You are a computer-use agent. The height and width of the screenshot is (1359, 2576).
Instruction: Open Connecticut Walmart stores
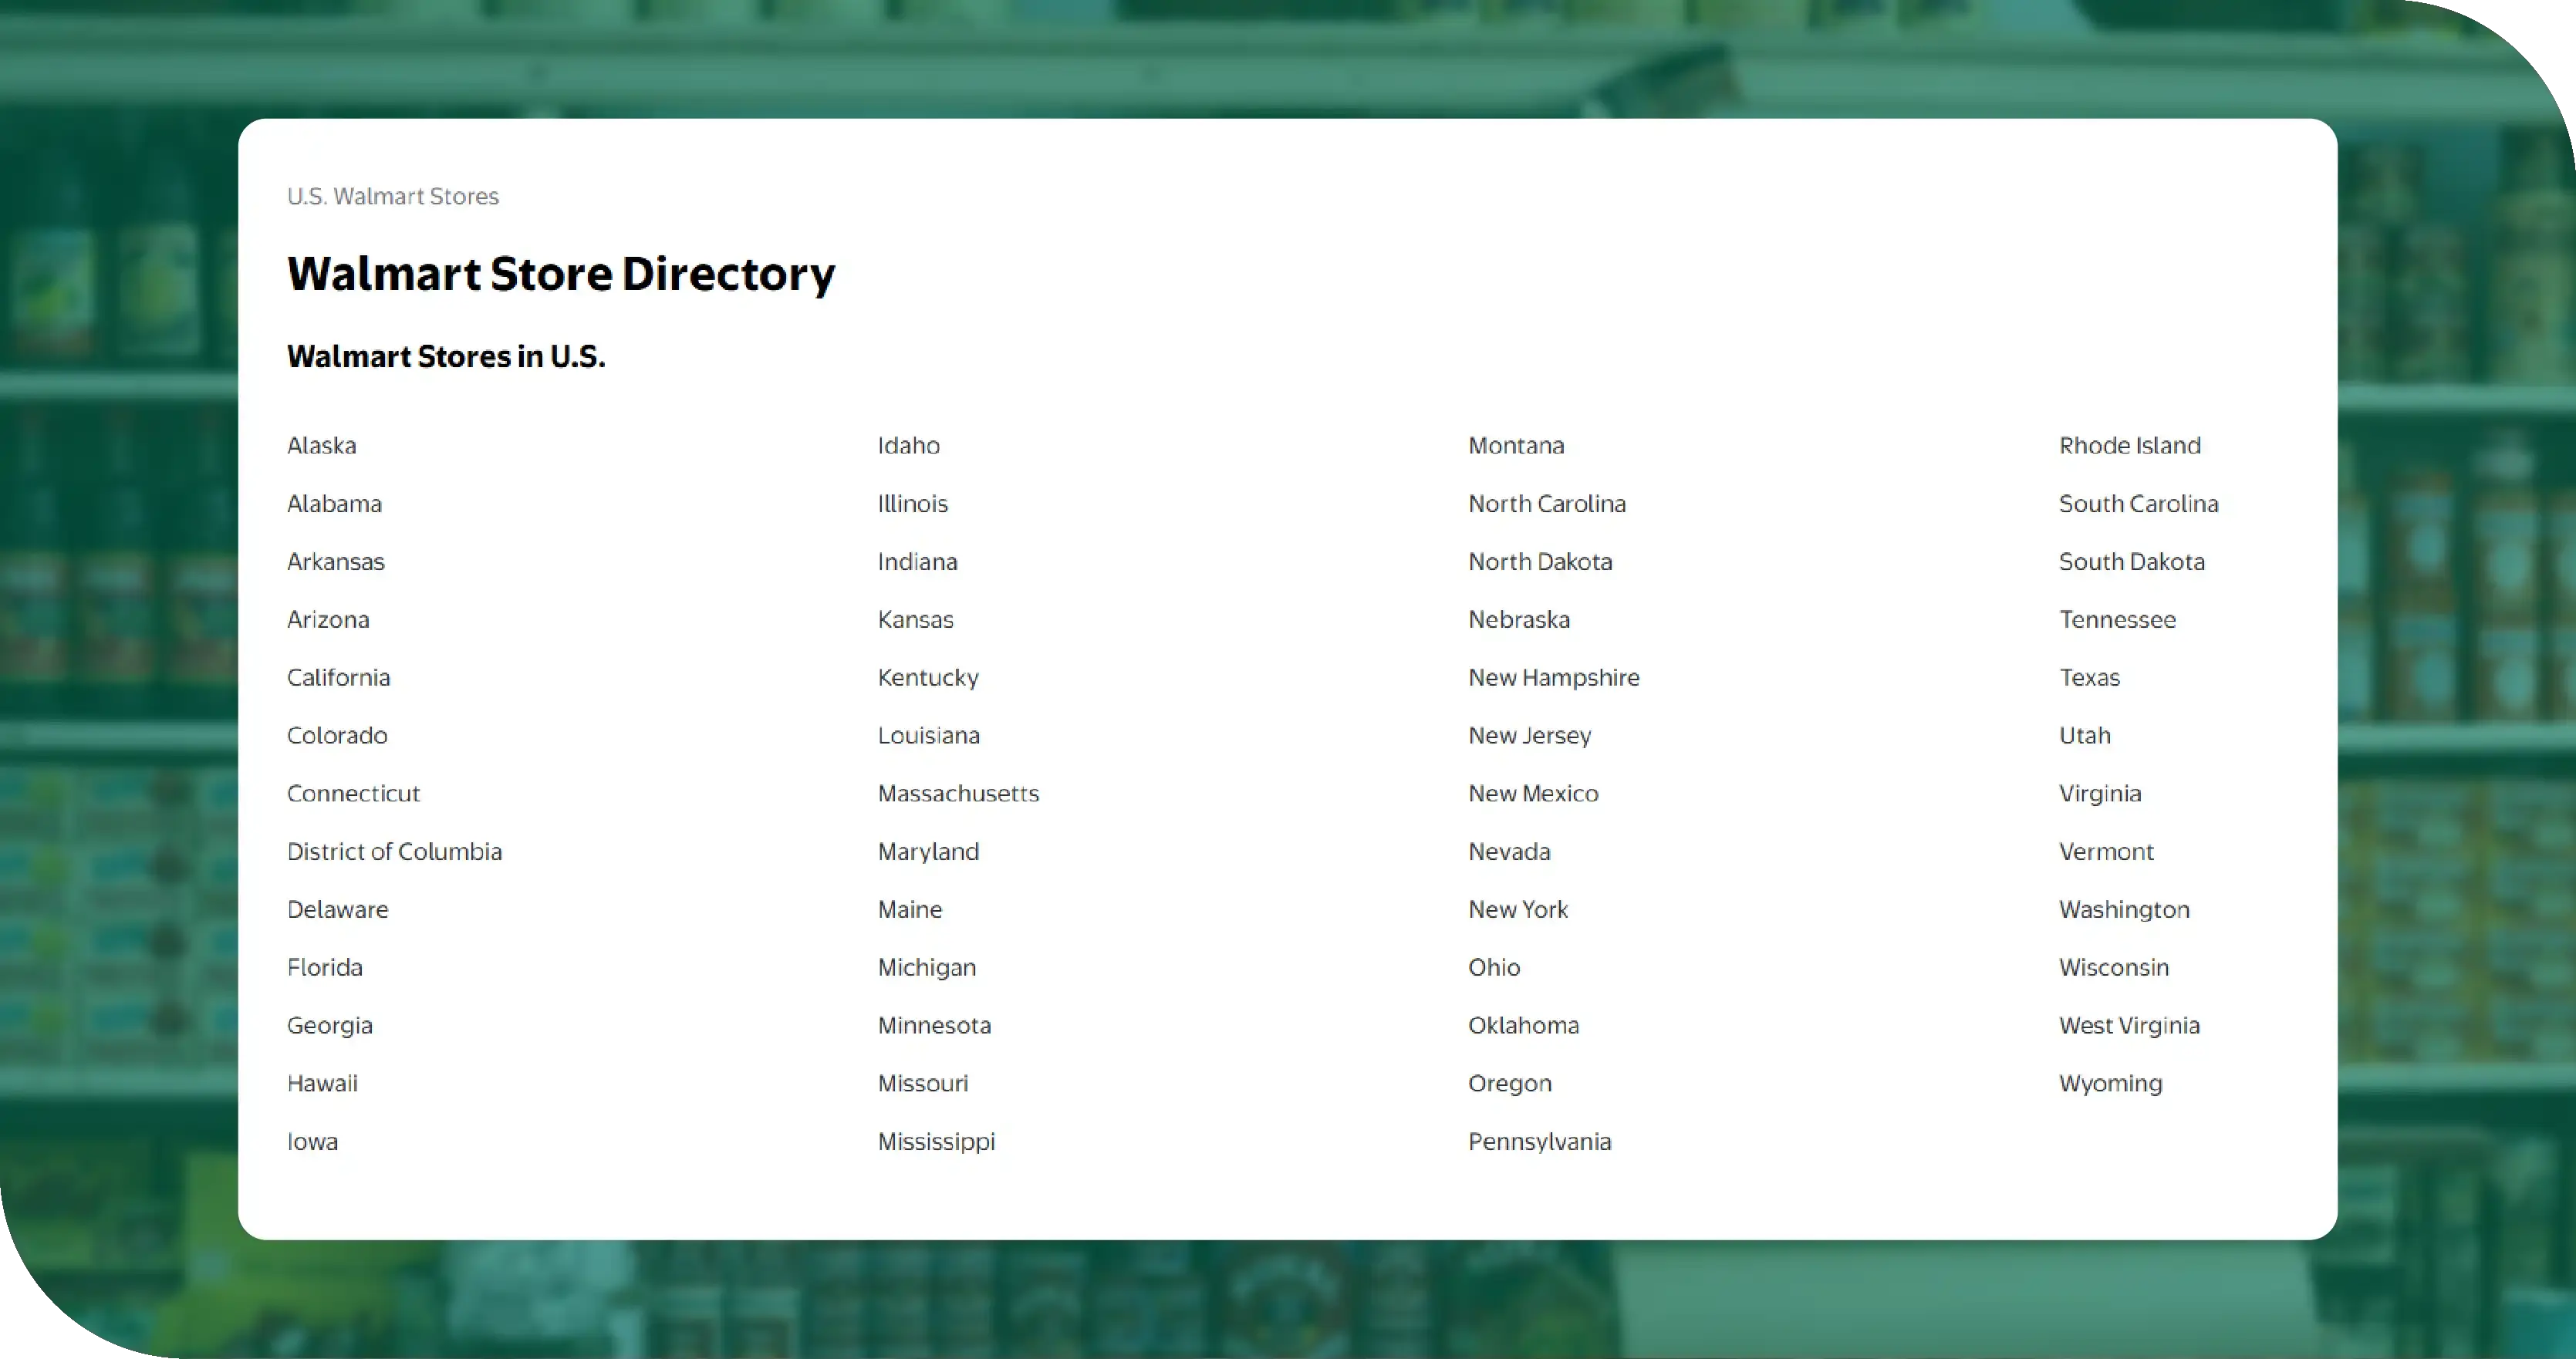354,793
